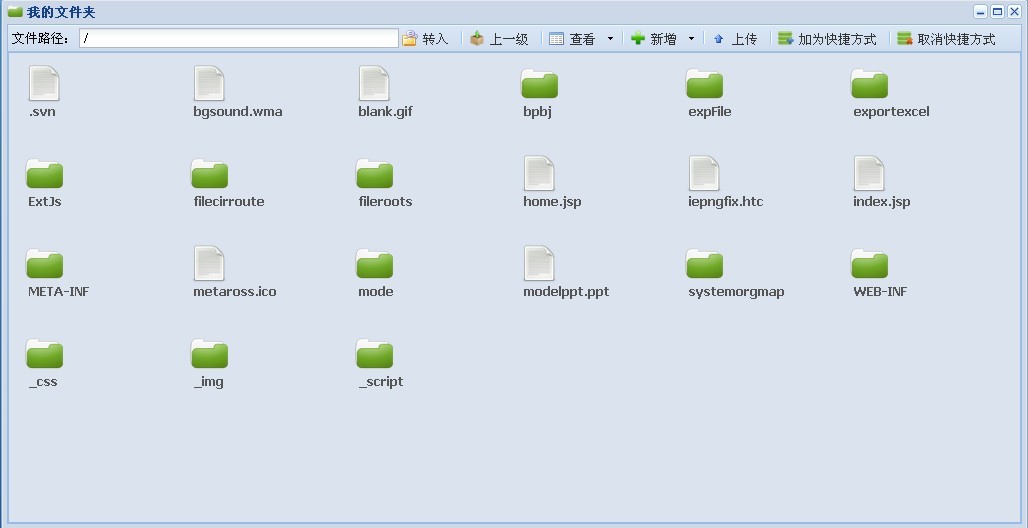Click the modelppt.ppt name label
Screen dimensions: 1028x528
(x=566, y=291)
